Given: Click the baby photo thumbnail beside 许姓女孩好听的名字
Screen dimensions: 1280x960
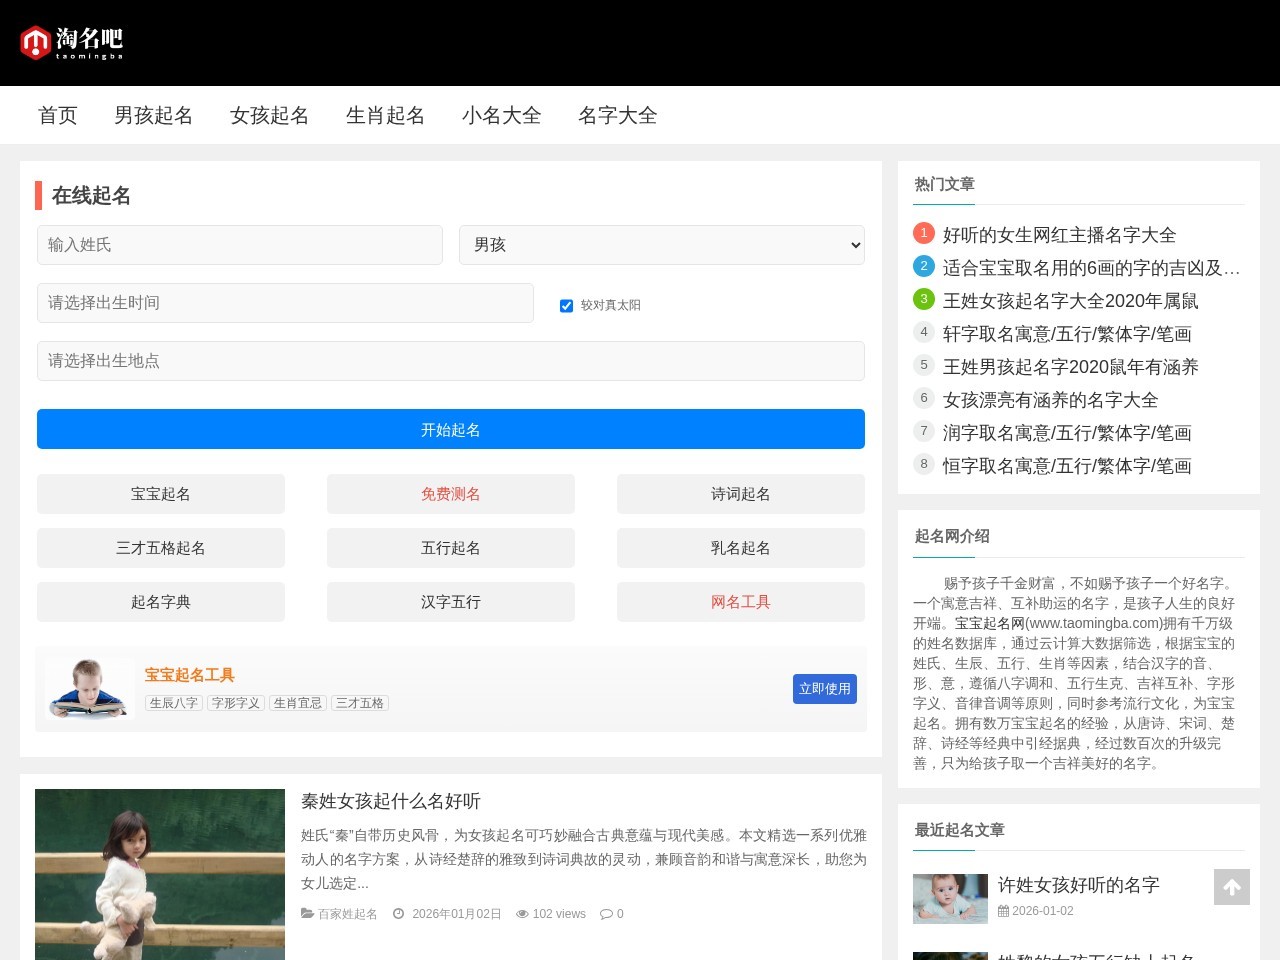Looking at the screenshot, I should click(950, 899).
